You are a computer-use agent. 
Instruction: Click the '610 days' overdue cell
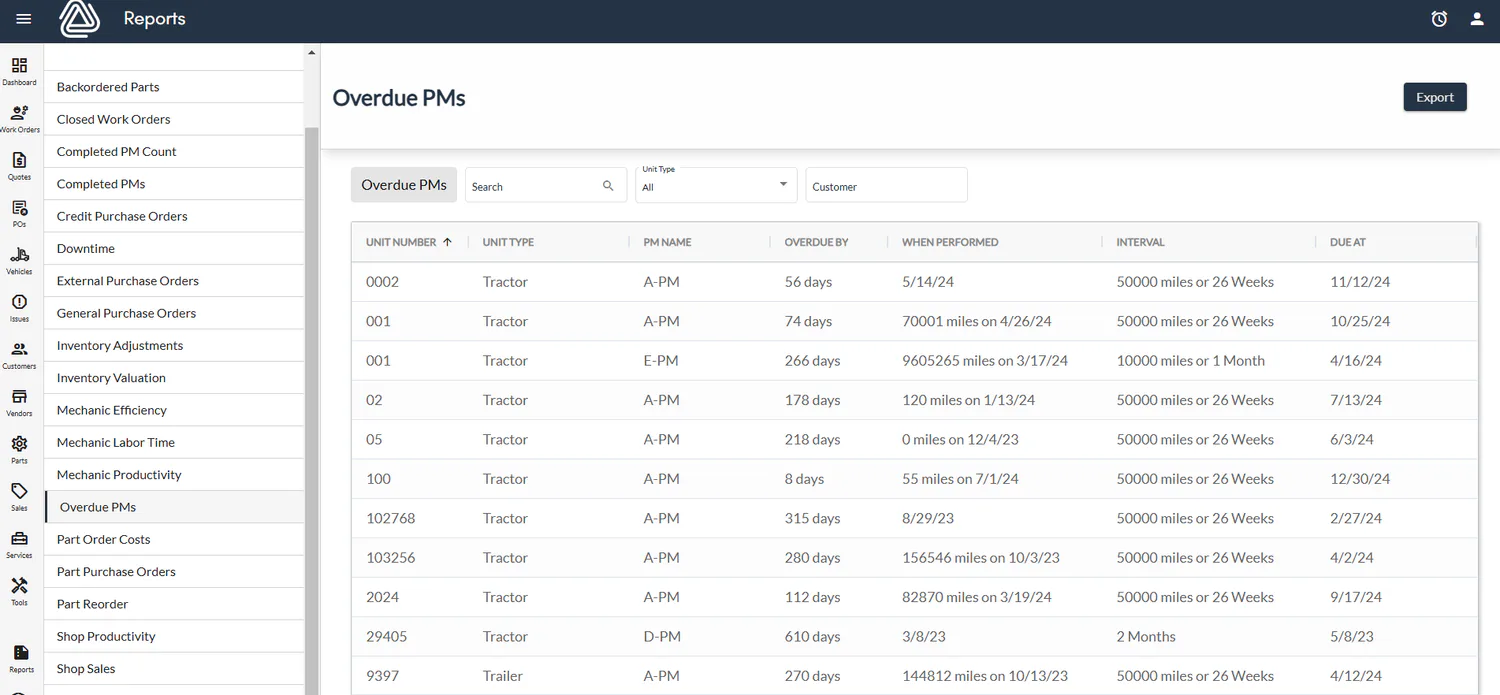click(812, 636)
